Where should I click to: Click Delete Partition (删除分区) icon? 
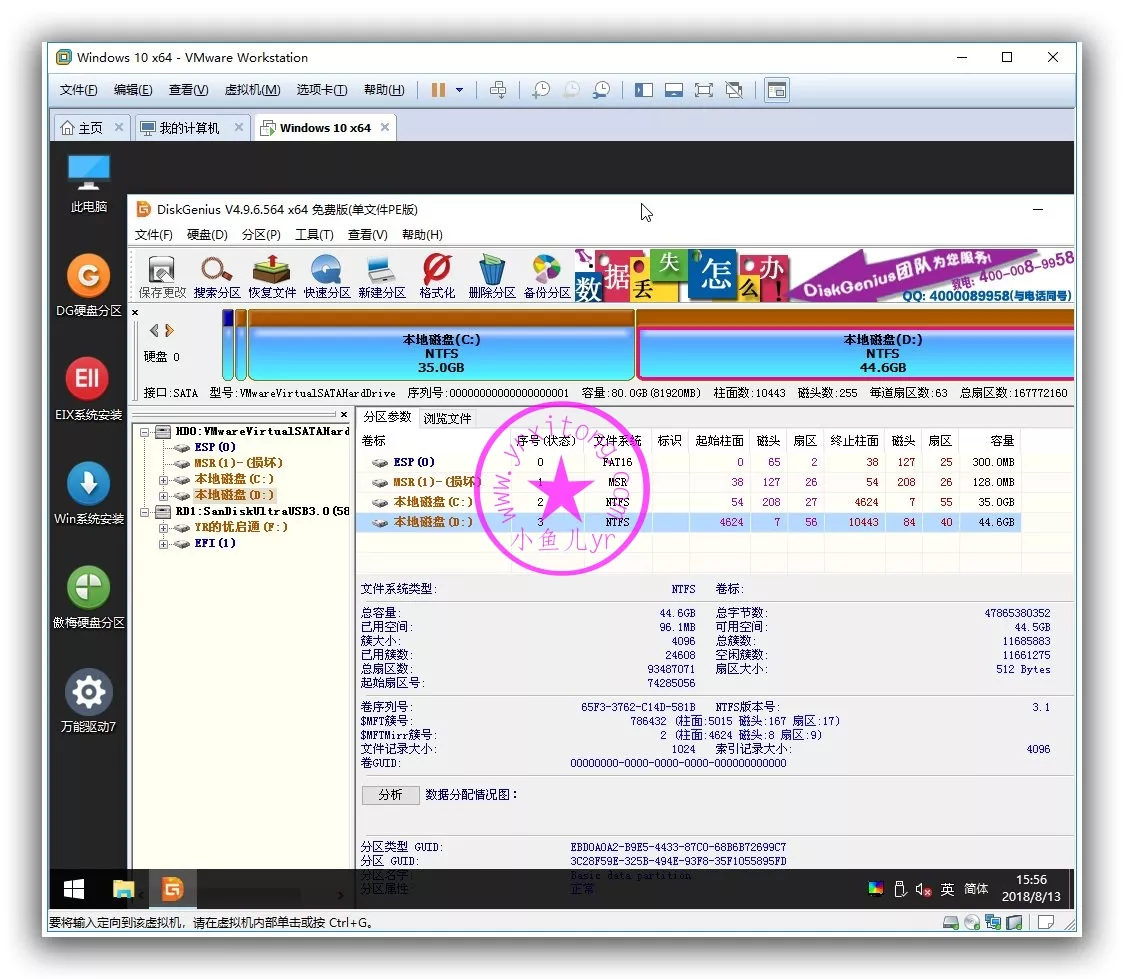[x=492, y=277]
